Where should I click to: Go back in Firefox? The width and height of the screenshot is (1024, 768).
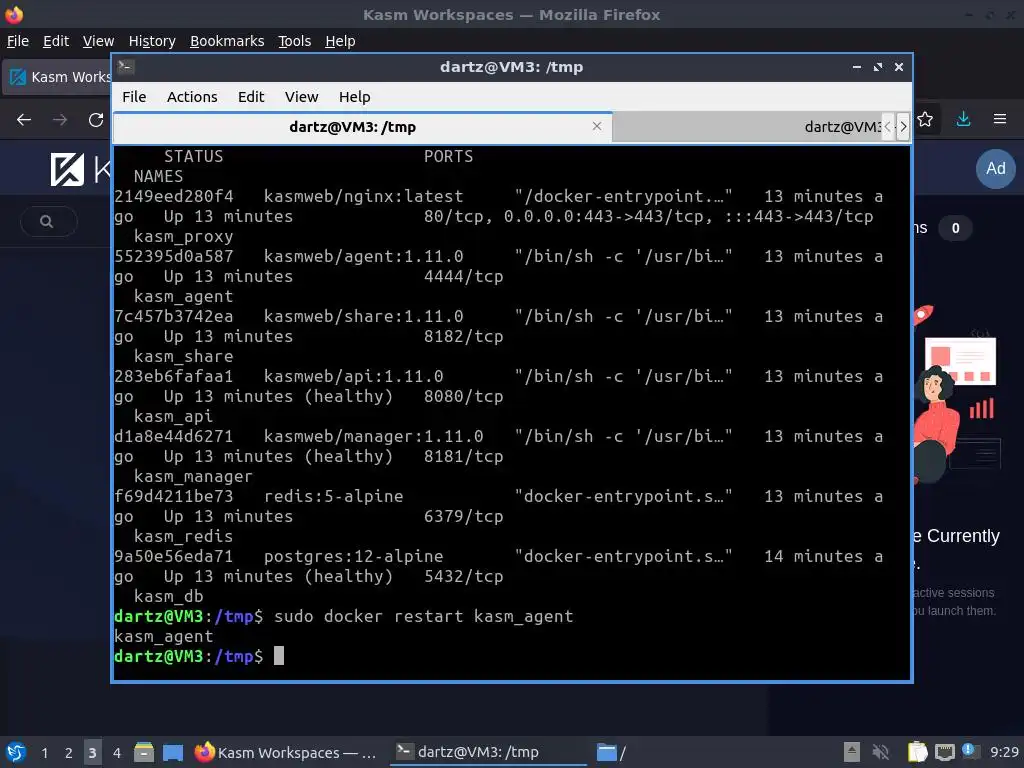click(24, 120)
